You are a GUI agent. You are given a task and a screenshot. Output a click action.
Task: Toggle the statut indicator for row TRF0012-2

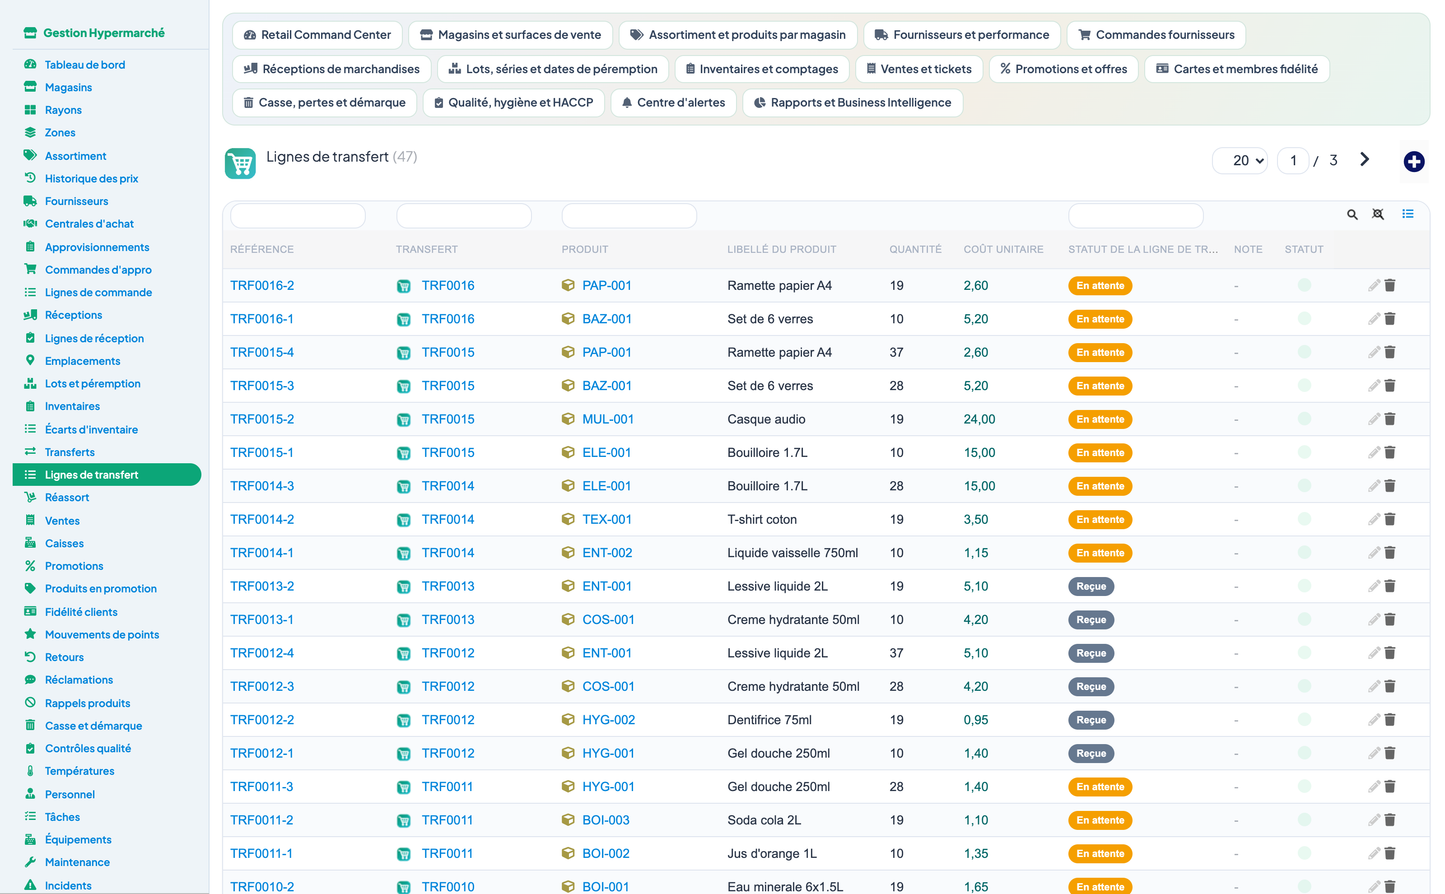(1304, 720)
